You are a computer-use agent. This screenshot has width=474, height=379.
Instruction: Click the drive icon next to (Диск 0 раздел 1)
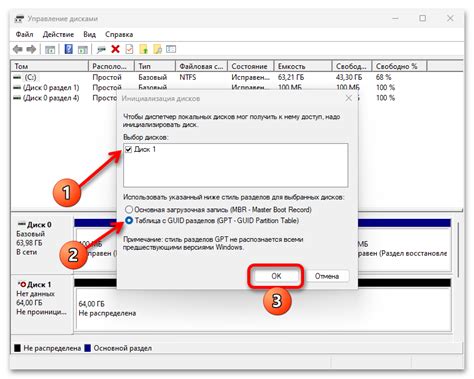click(x=17, y=88)
